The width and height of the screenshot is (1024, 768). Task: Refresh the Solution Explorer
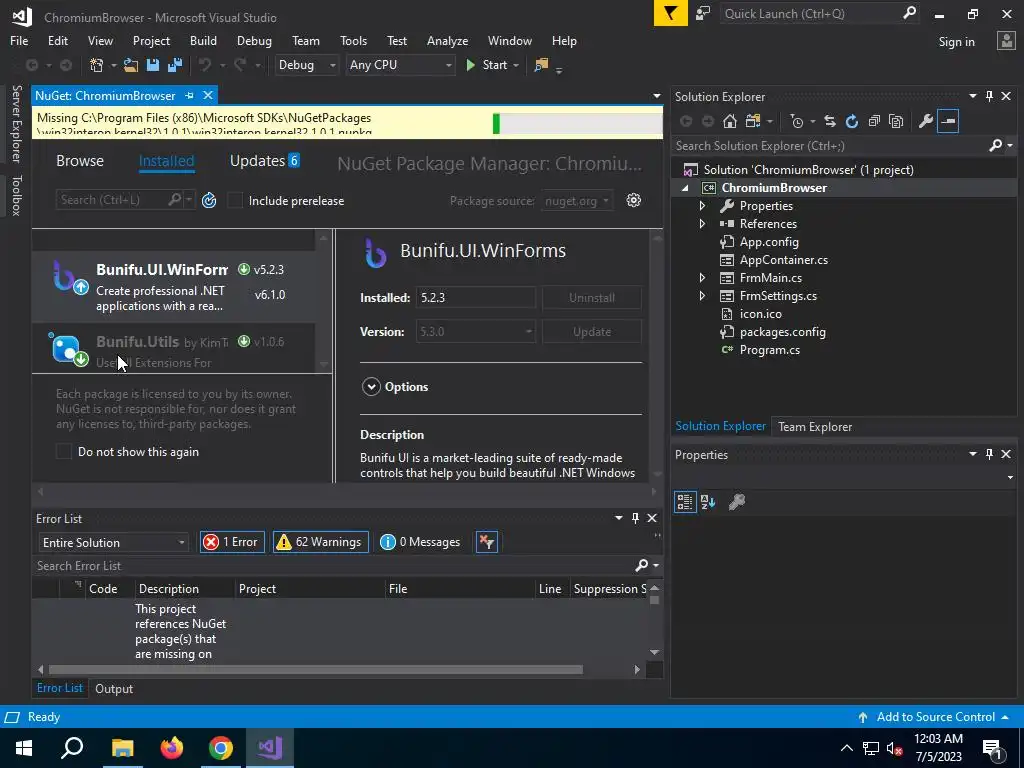[852, 121]
